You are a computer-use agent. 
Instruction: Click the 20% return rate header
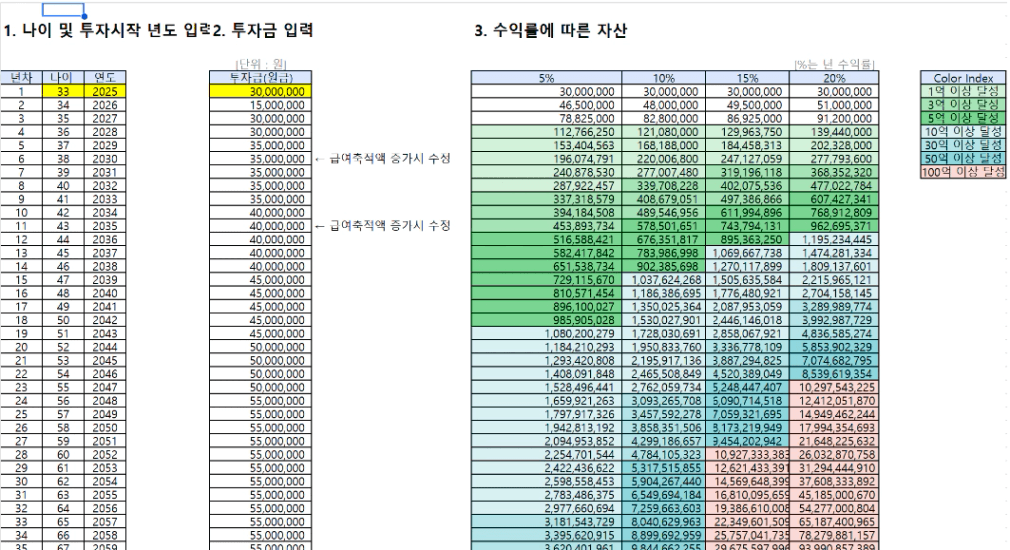[x=834, y=78]
